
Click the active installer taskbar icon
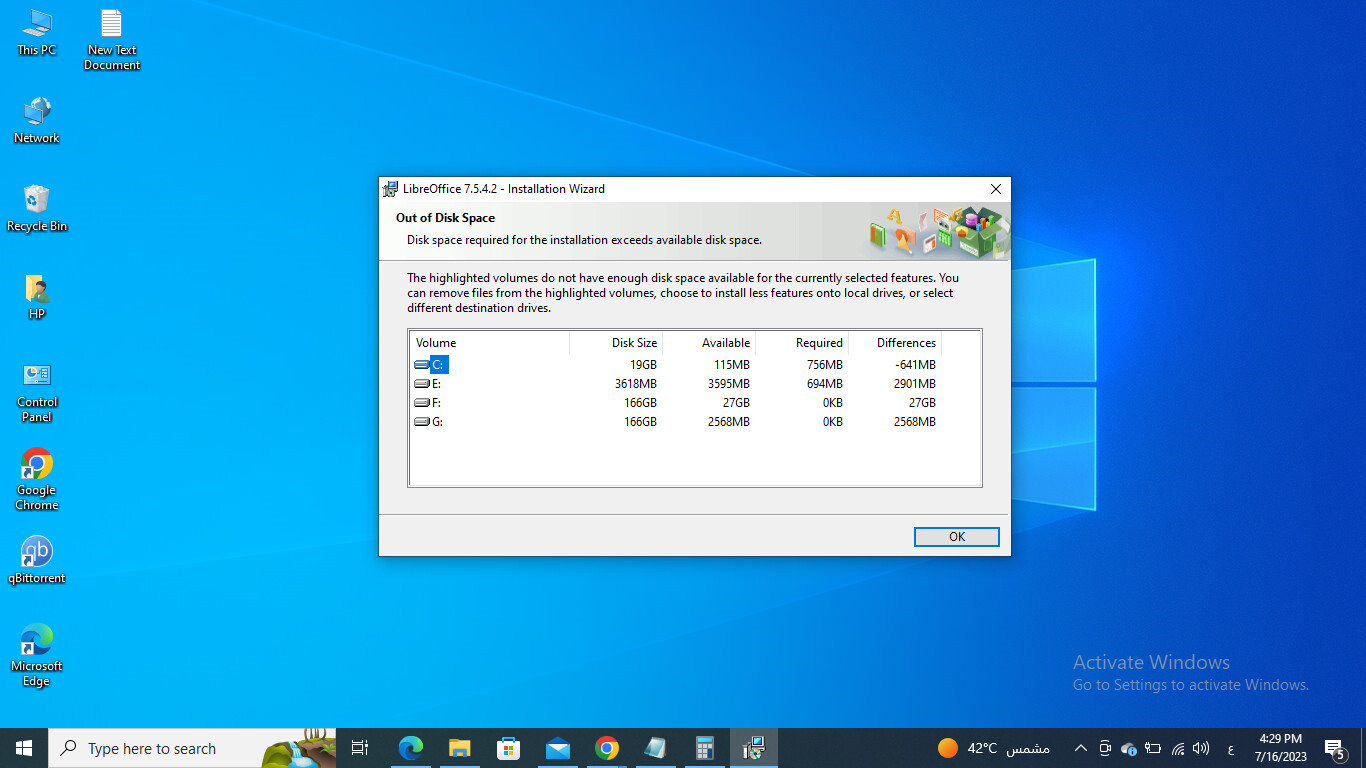pos(754,748)
